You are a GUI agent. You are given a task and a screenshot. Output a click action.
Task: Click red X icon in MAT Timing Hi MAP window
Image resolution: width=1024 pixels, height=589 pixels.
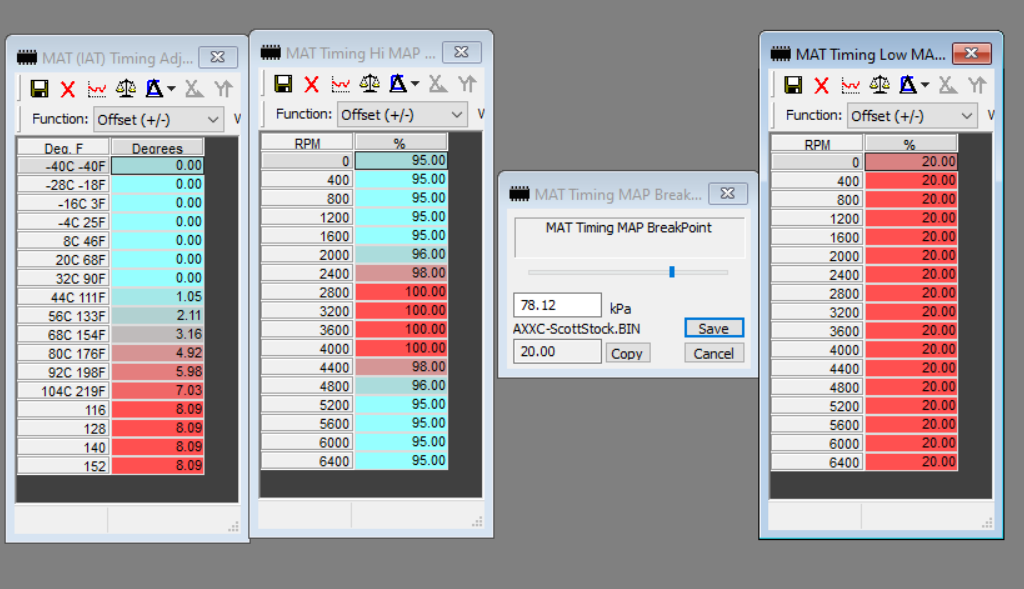312,84
